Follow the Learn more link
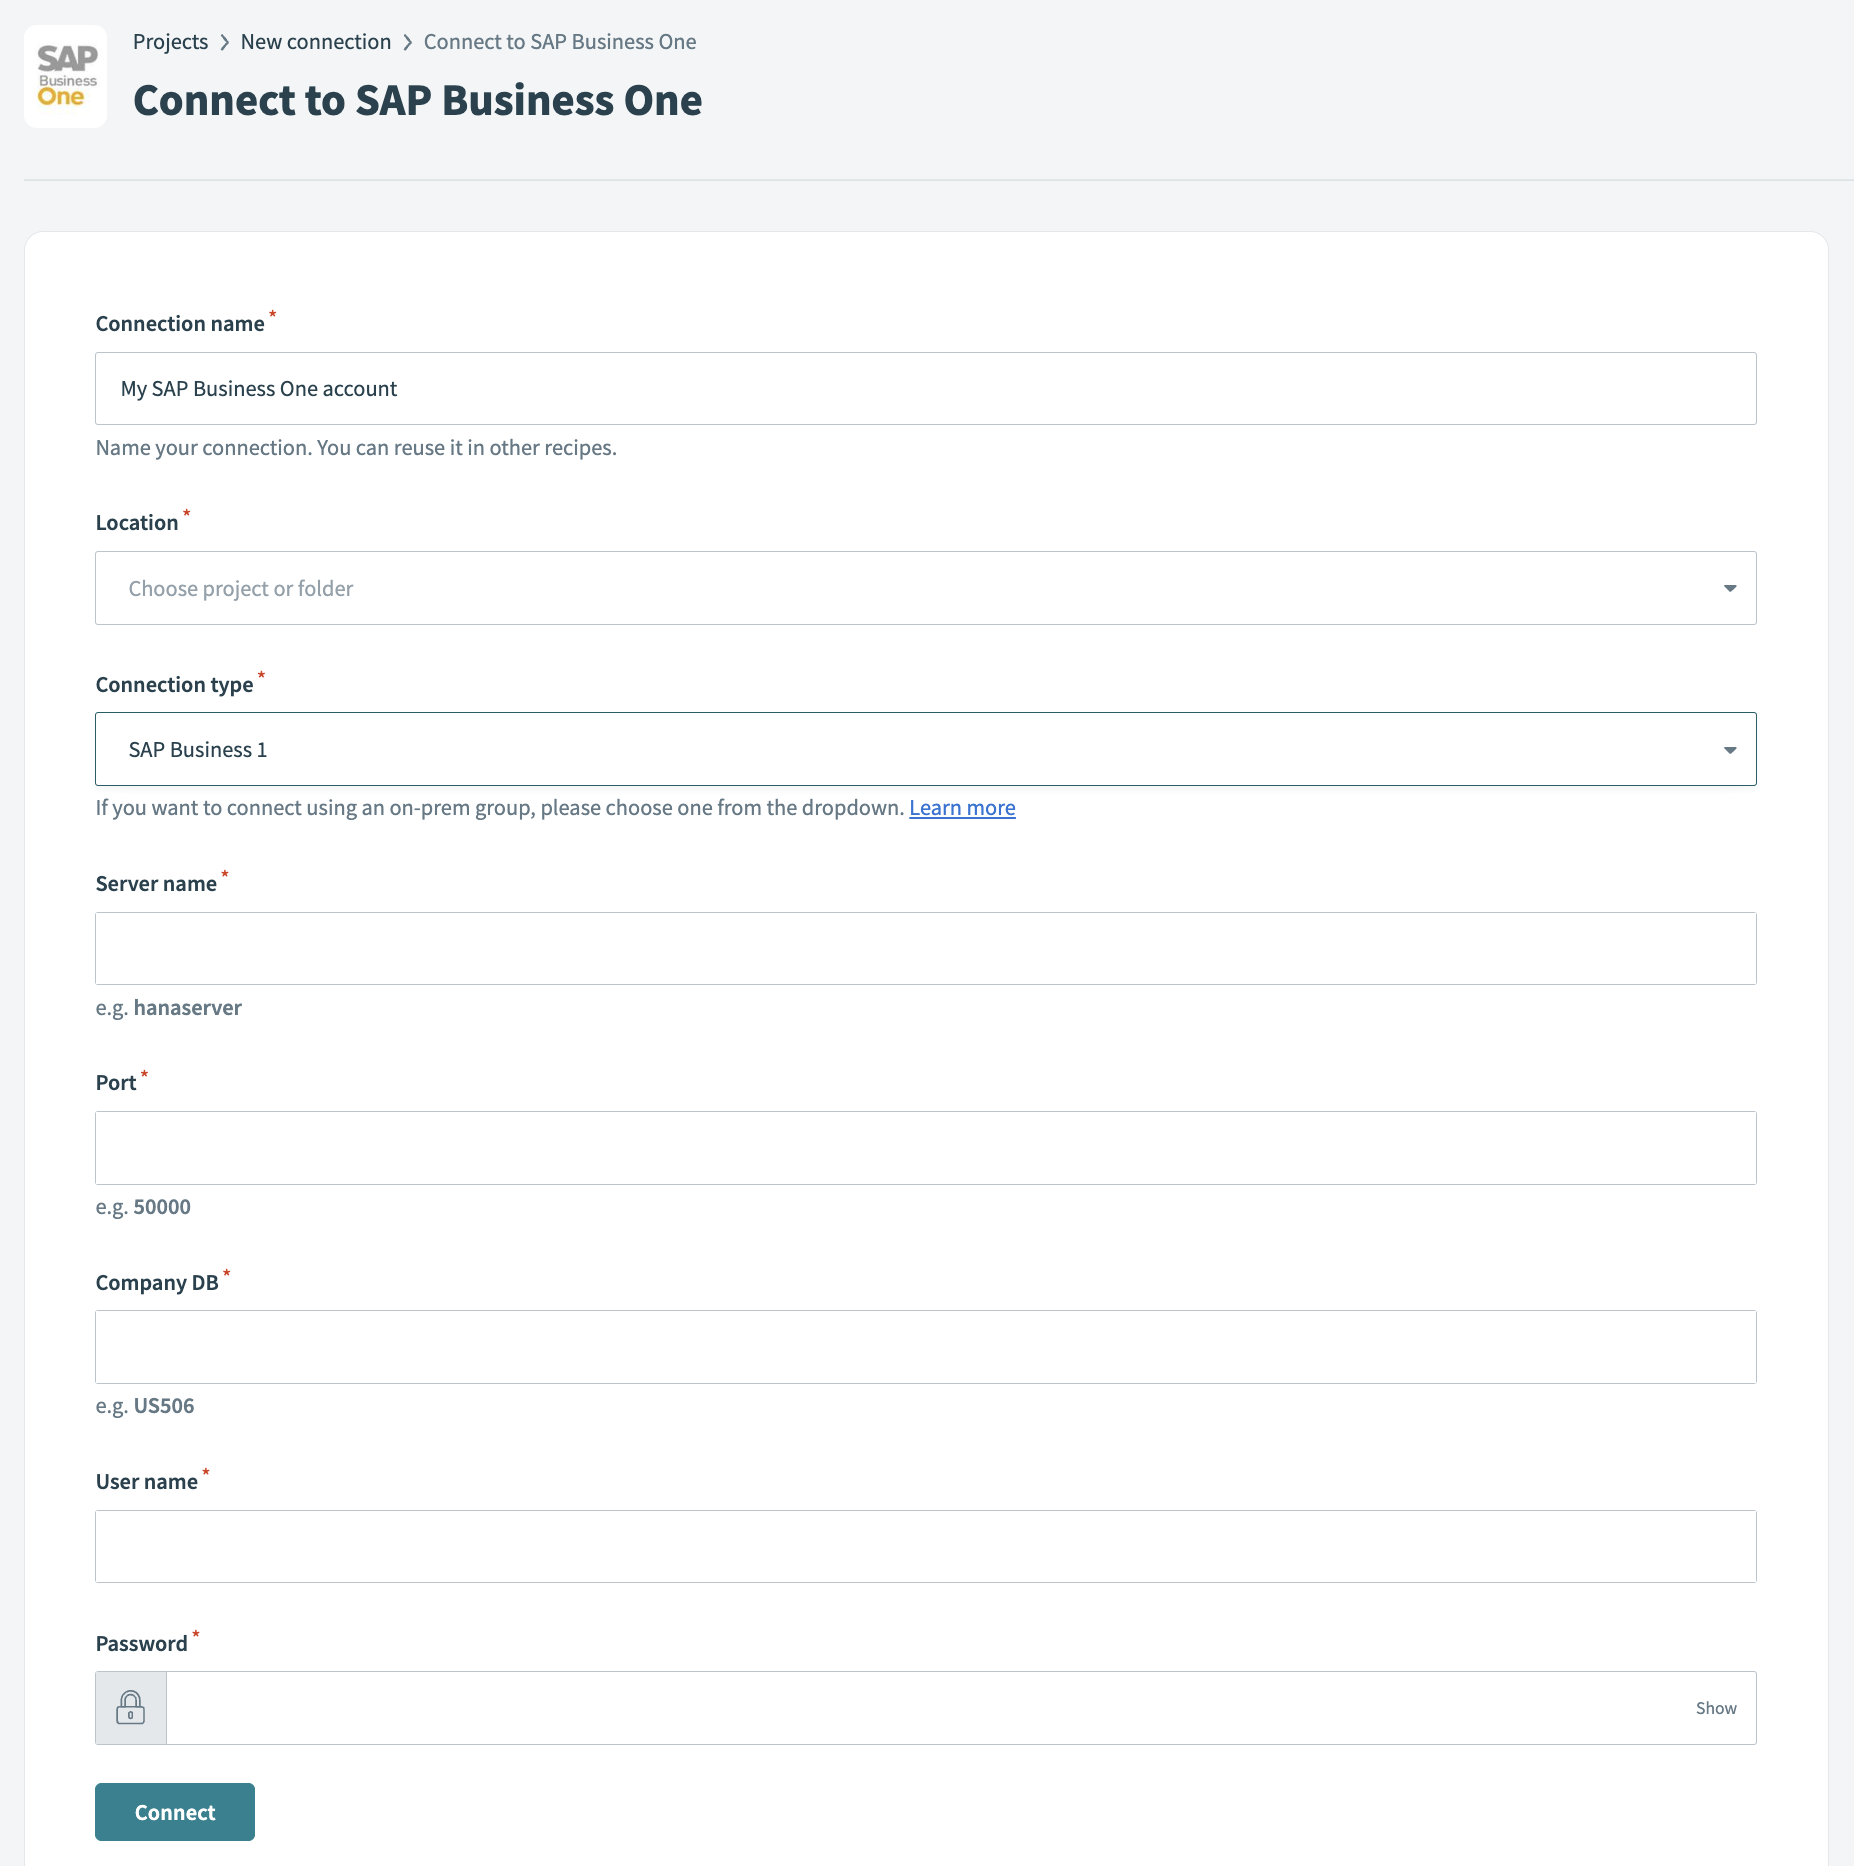Image resolution: width=1854 pixels, height=1866 pixels. (x=961, y=807)
